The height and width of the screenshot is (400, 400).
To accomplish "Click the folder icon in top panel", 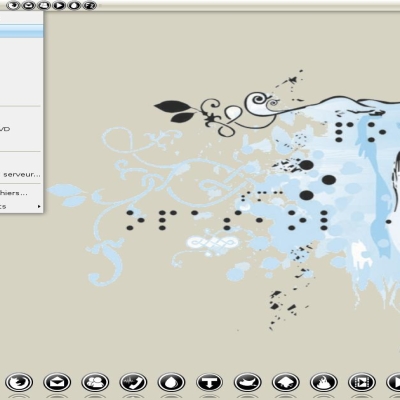I will coord(44,5).
